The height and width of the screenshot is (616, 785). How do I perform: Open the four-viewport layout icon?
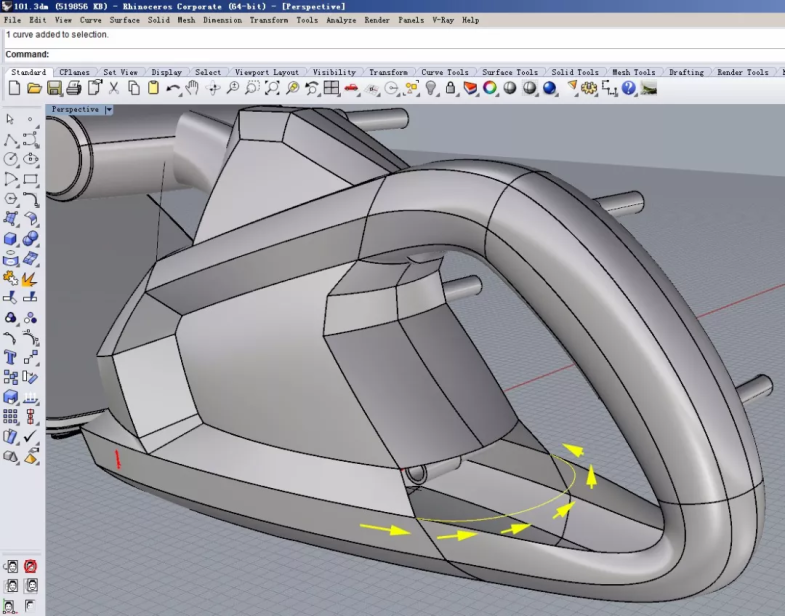coord(331,88)
